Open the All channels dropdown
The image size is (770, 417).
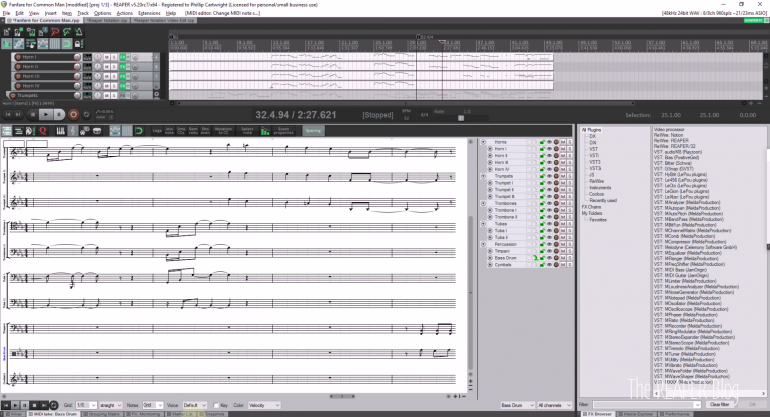click(x=554, y=405)
